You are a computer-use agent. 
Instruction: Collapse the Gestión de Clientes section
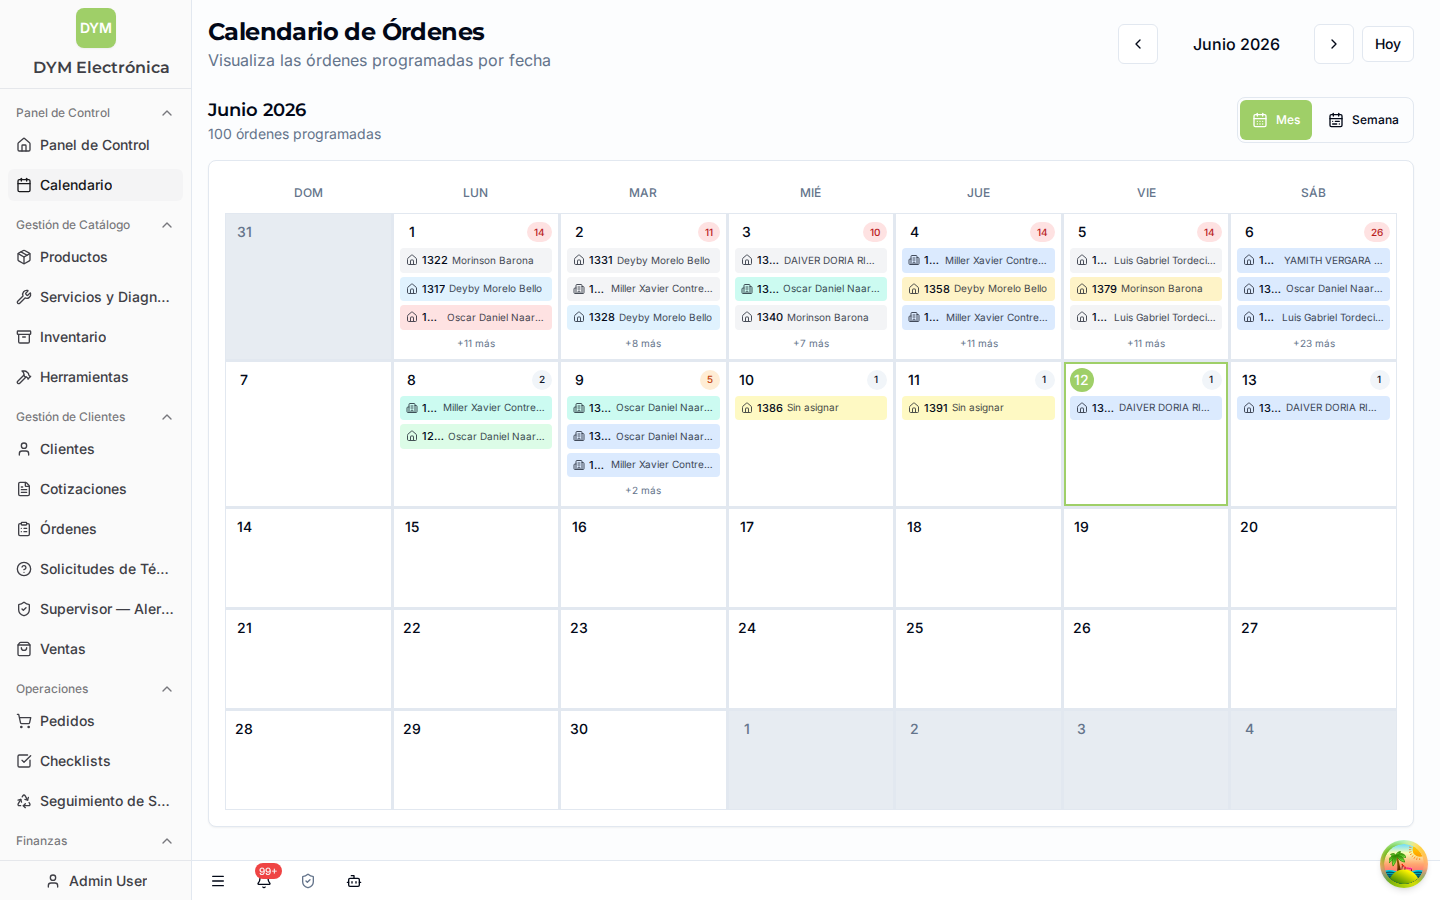point(167,417)
